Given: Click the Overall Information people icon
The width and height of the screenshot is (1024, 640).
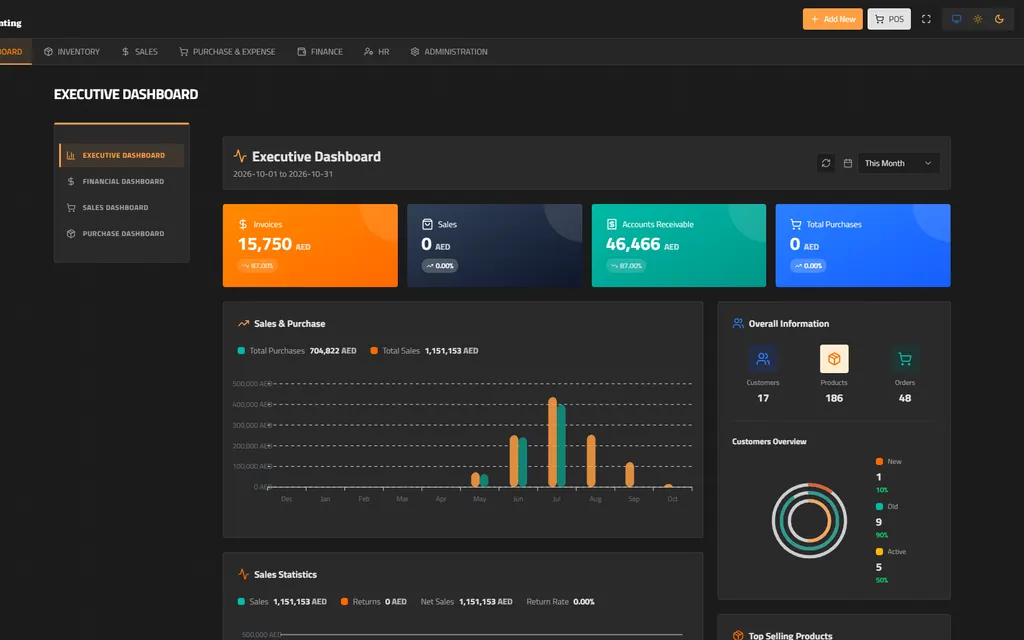Looking at the screenshot, I should pos(738,323).
